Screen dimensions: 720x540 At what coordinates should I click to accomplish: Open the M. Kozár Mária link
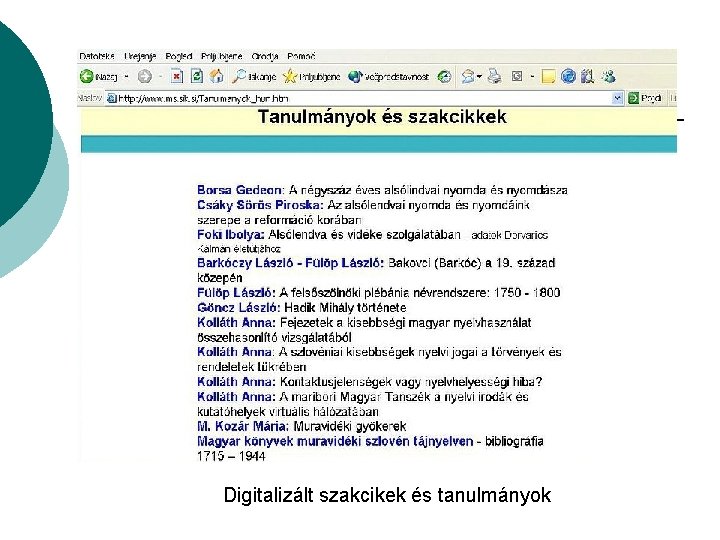coord(243,427)
